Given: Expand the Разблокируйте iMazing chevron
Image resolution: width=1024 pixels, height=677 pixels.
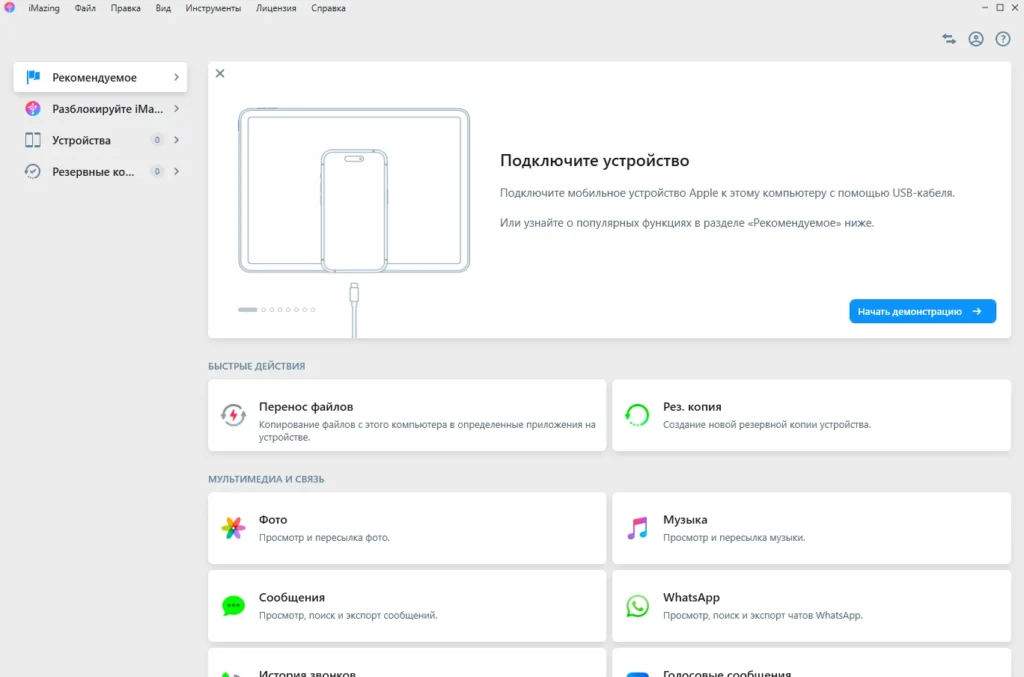Looking at the screenshot, I should (x=176, y=108).
